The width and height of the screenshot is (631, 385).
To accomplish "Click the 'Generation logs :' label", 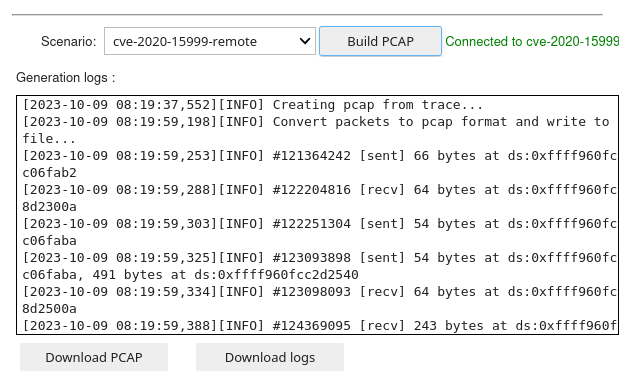I will point(66,77).
